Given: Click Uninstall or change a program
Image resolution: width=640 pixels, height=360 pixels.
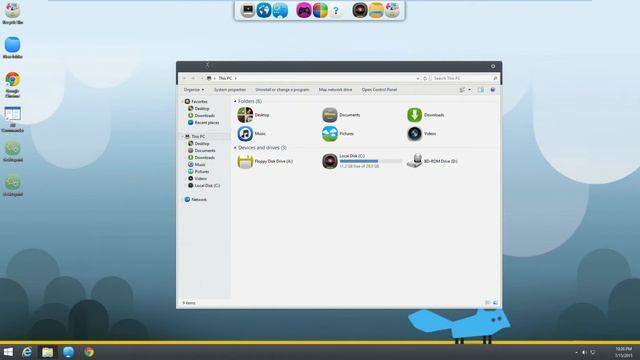Looking at the screenshot, I should 282,90.
